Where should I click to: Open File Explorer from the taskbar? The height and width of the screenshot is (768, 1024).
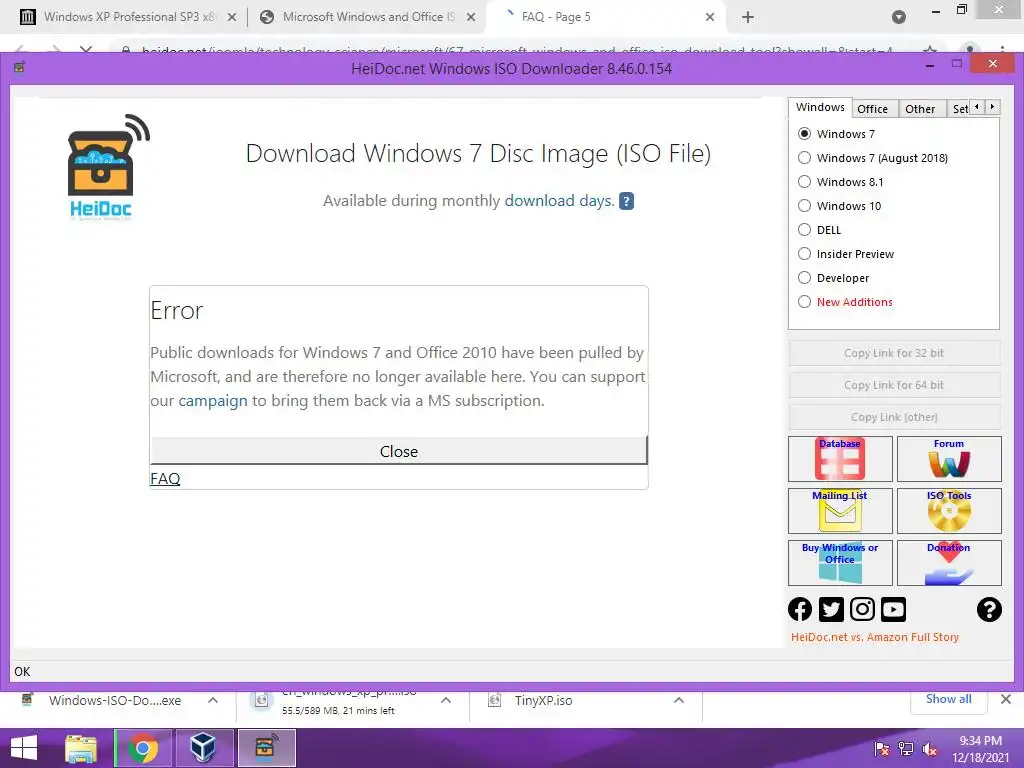81,748
